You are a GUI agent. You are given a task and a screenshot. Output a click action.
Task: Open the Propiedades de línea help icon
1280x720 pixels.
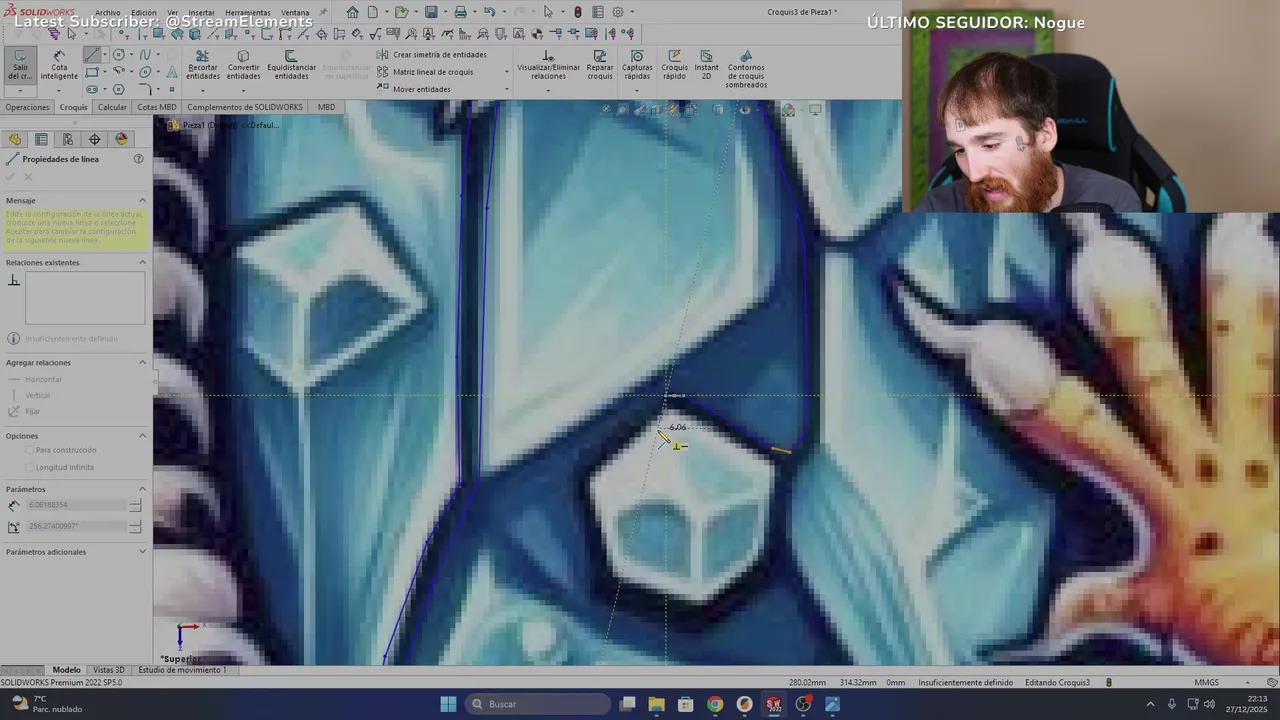click(x=139, y=159)
